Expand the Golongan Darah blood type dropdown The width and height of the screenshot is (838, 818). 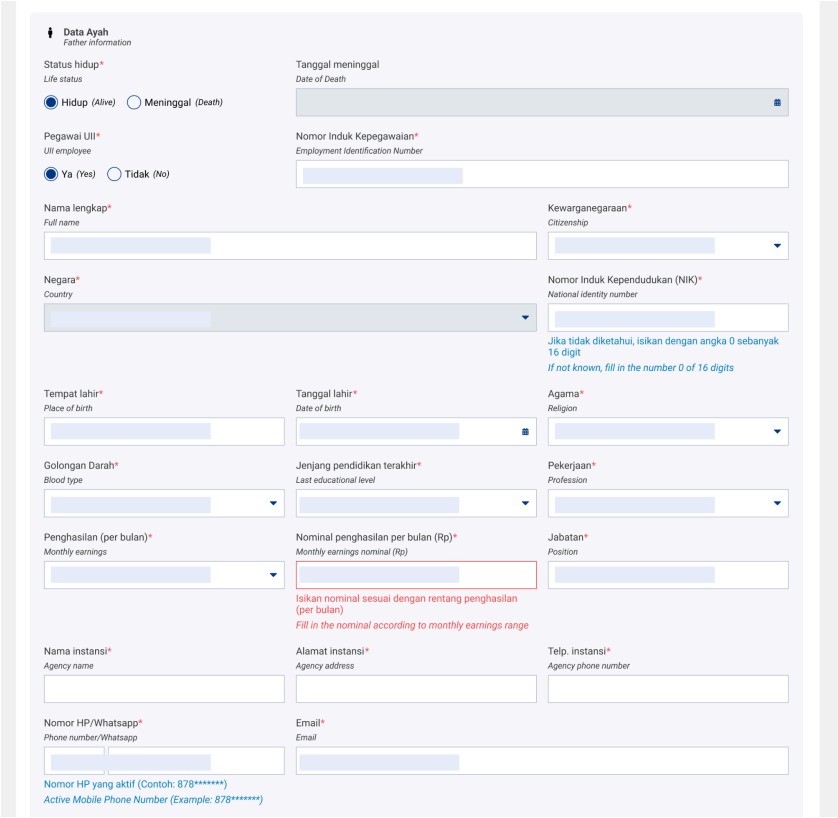click(273, 503)
